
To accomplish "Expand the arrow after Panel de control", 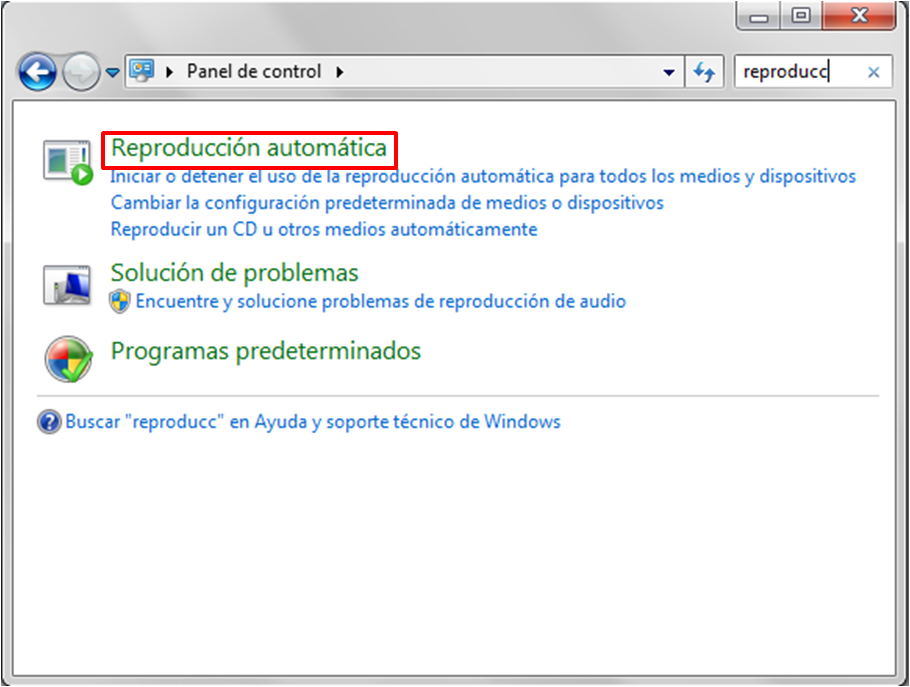I will click(340, 72).
